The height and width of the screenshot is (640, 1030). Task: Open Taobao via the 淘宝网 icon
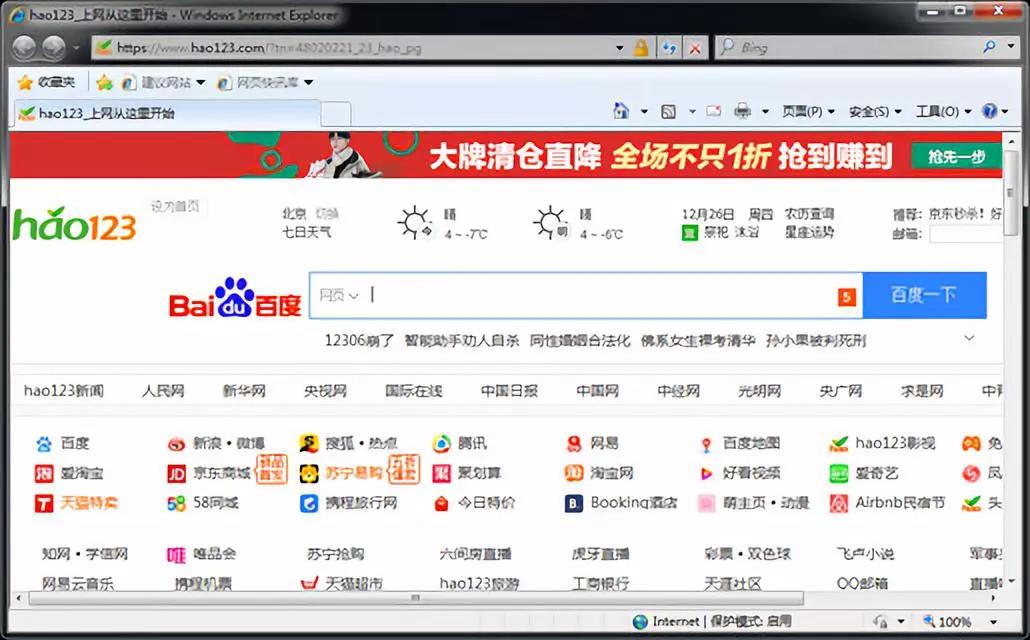575,473
